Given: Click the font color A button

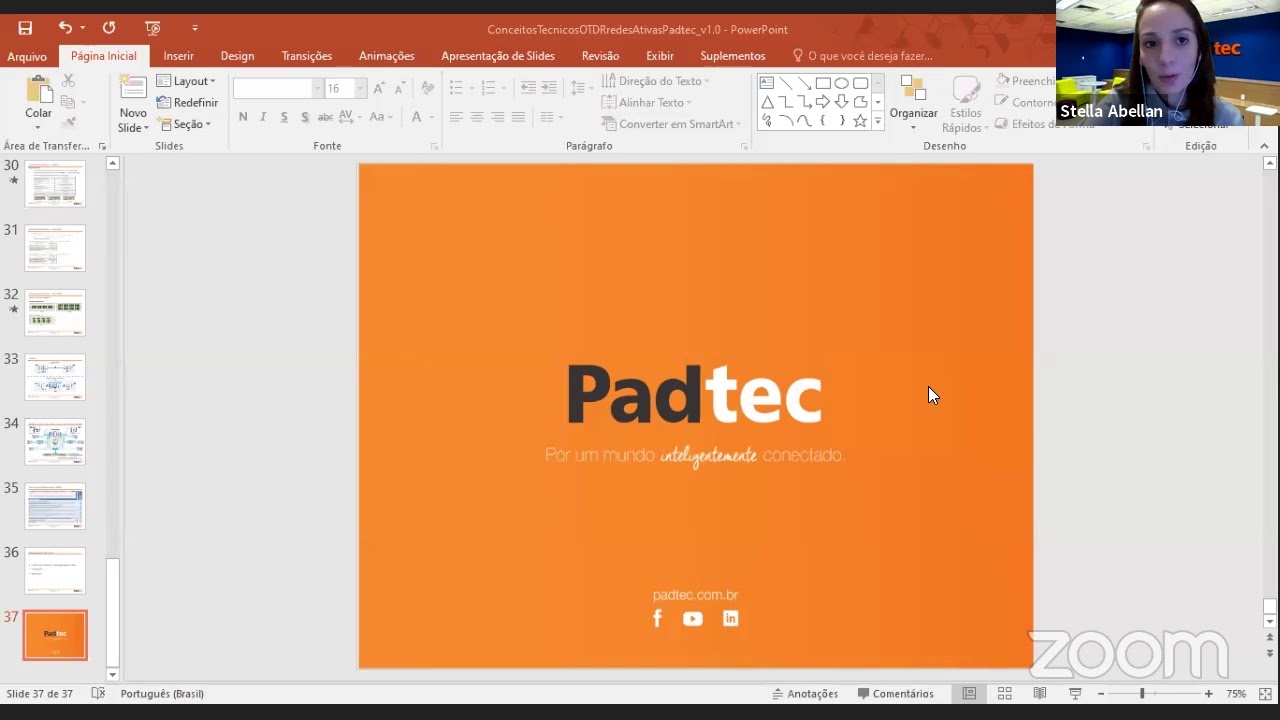Looking at the screenshot, I should pyautogui.click(x=417, y=117).
